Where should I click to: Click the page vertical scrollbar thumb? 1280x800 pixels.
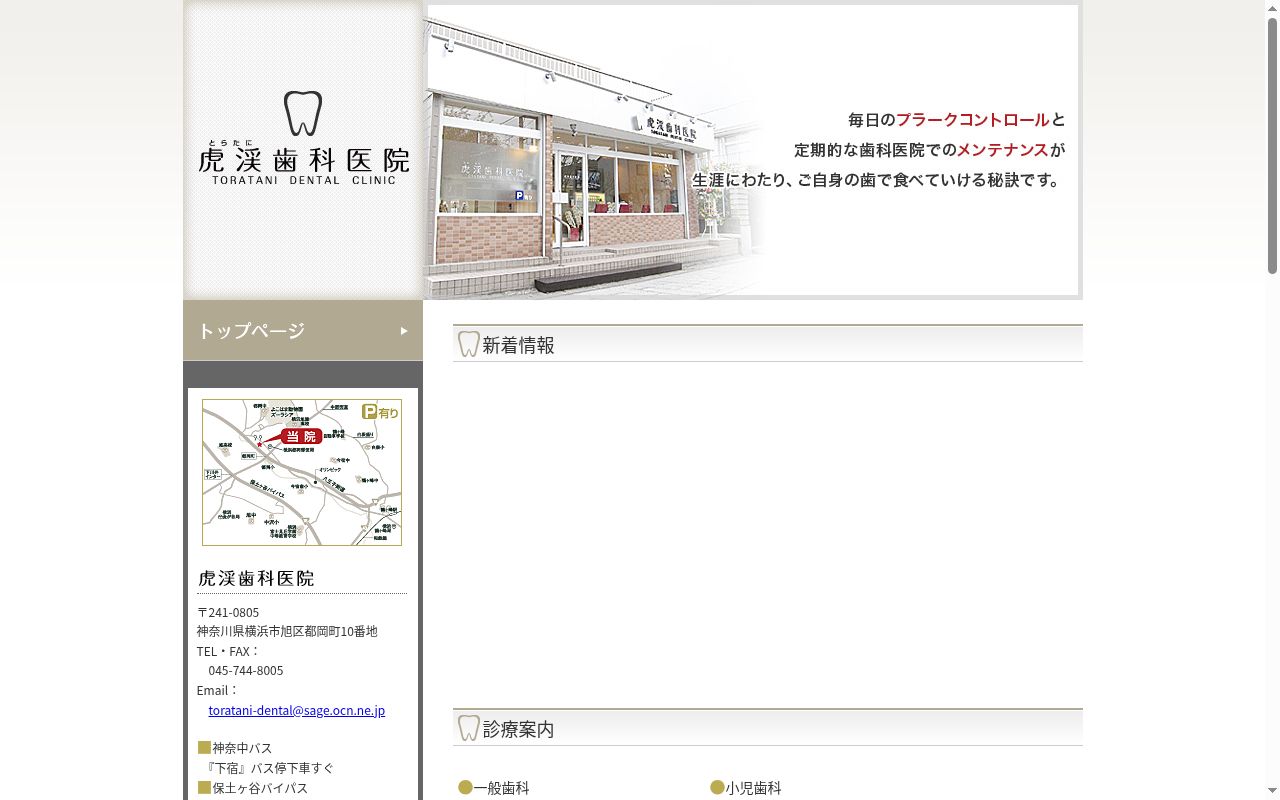(1272, 145)
